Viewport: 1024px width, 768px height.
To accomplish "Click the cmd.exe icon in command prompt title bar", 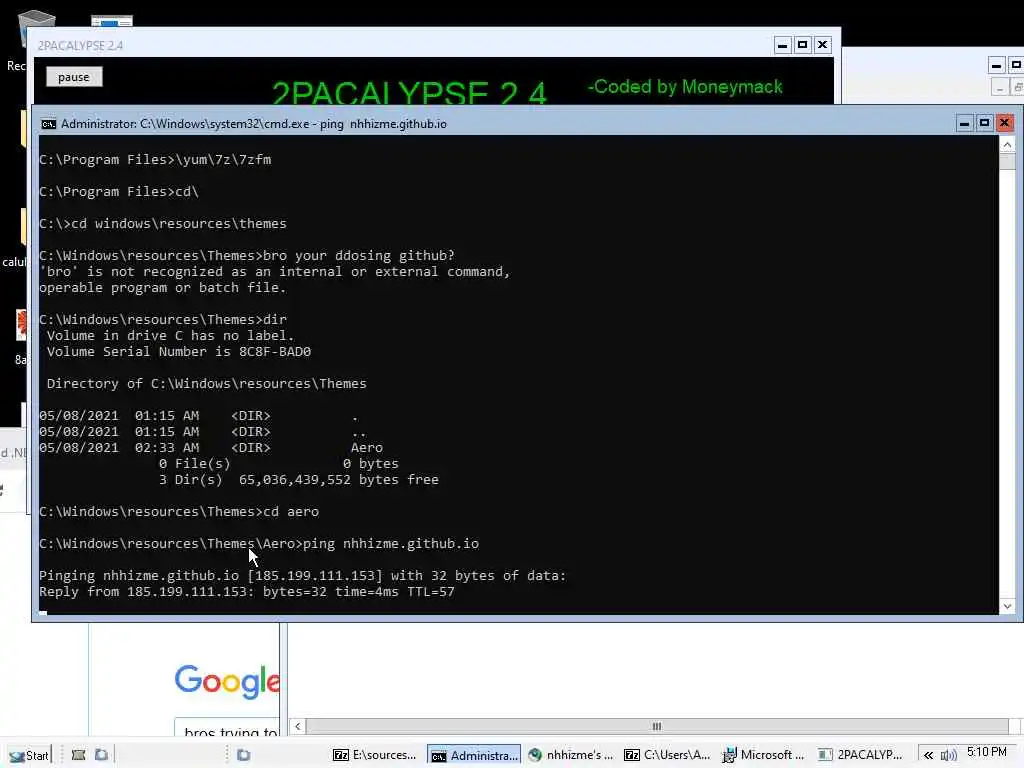I will pyautogui.click(x=48, y=124).
